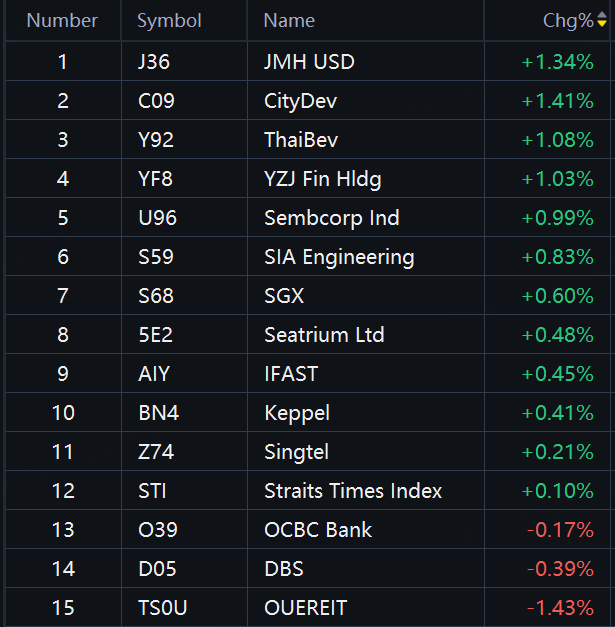The image size is (615, 627).
Task: Open the OUEREIT entry
Action: click(x=305, y=608)
